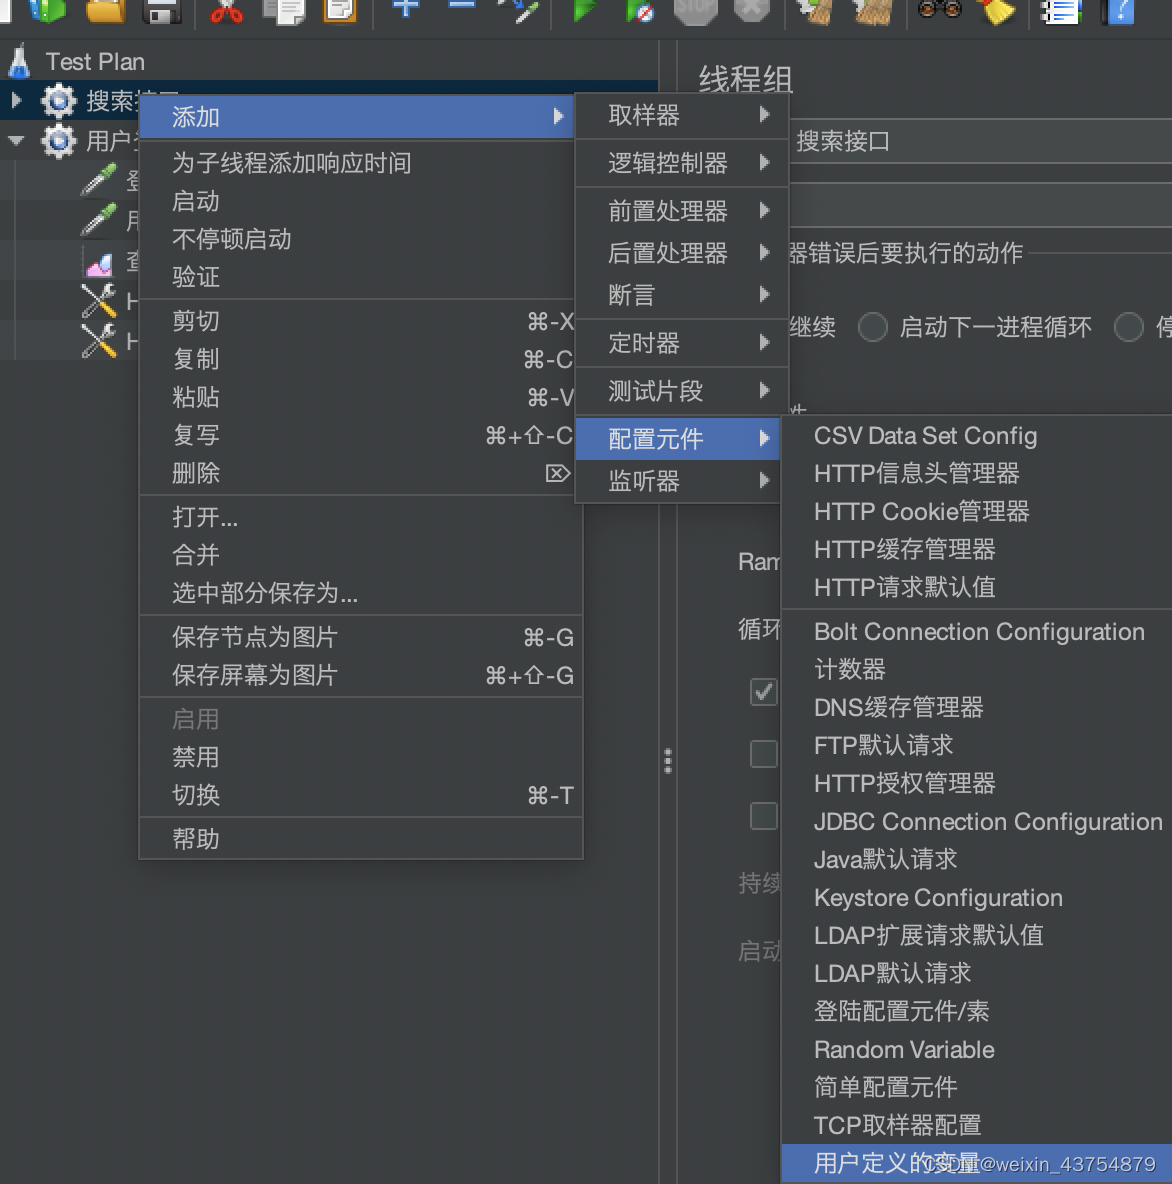
Task: Click the binoculars Search icon
Action: (x=939, y=9)
